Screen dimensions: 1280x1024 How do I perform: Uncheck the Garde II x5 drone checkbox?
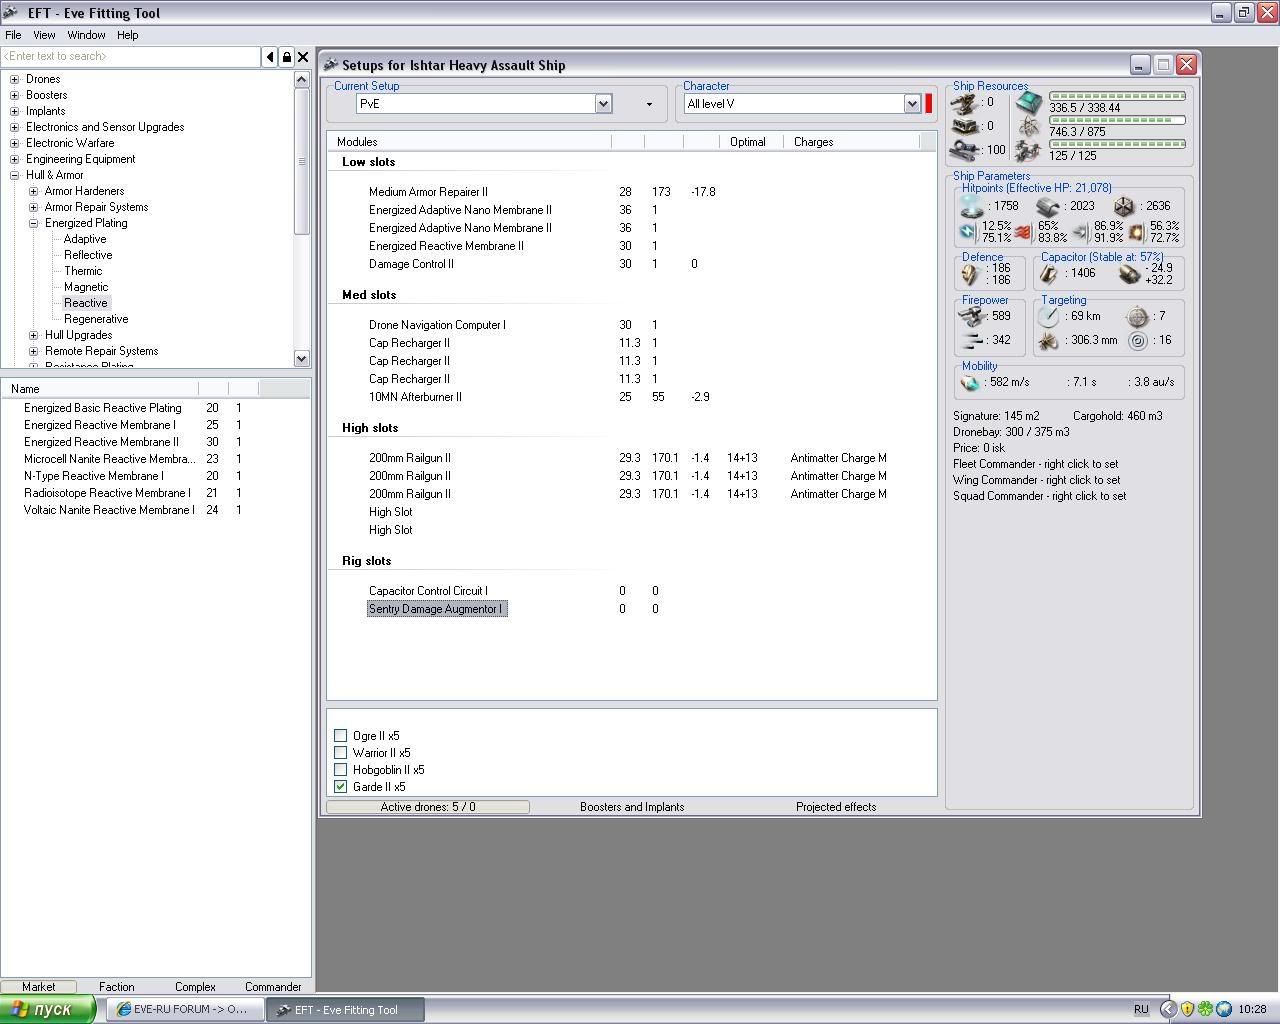(340, 787)
